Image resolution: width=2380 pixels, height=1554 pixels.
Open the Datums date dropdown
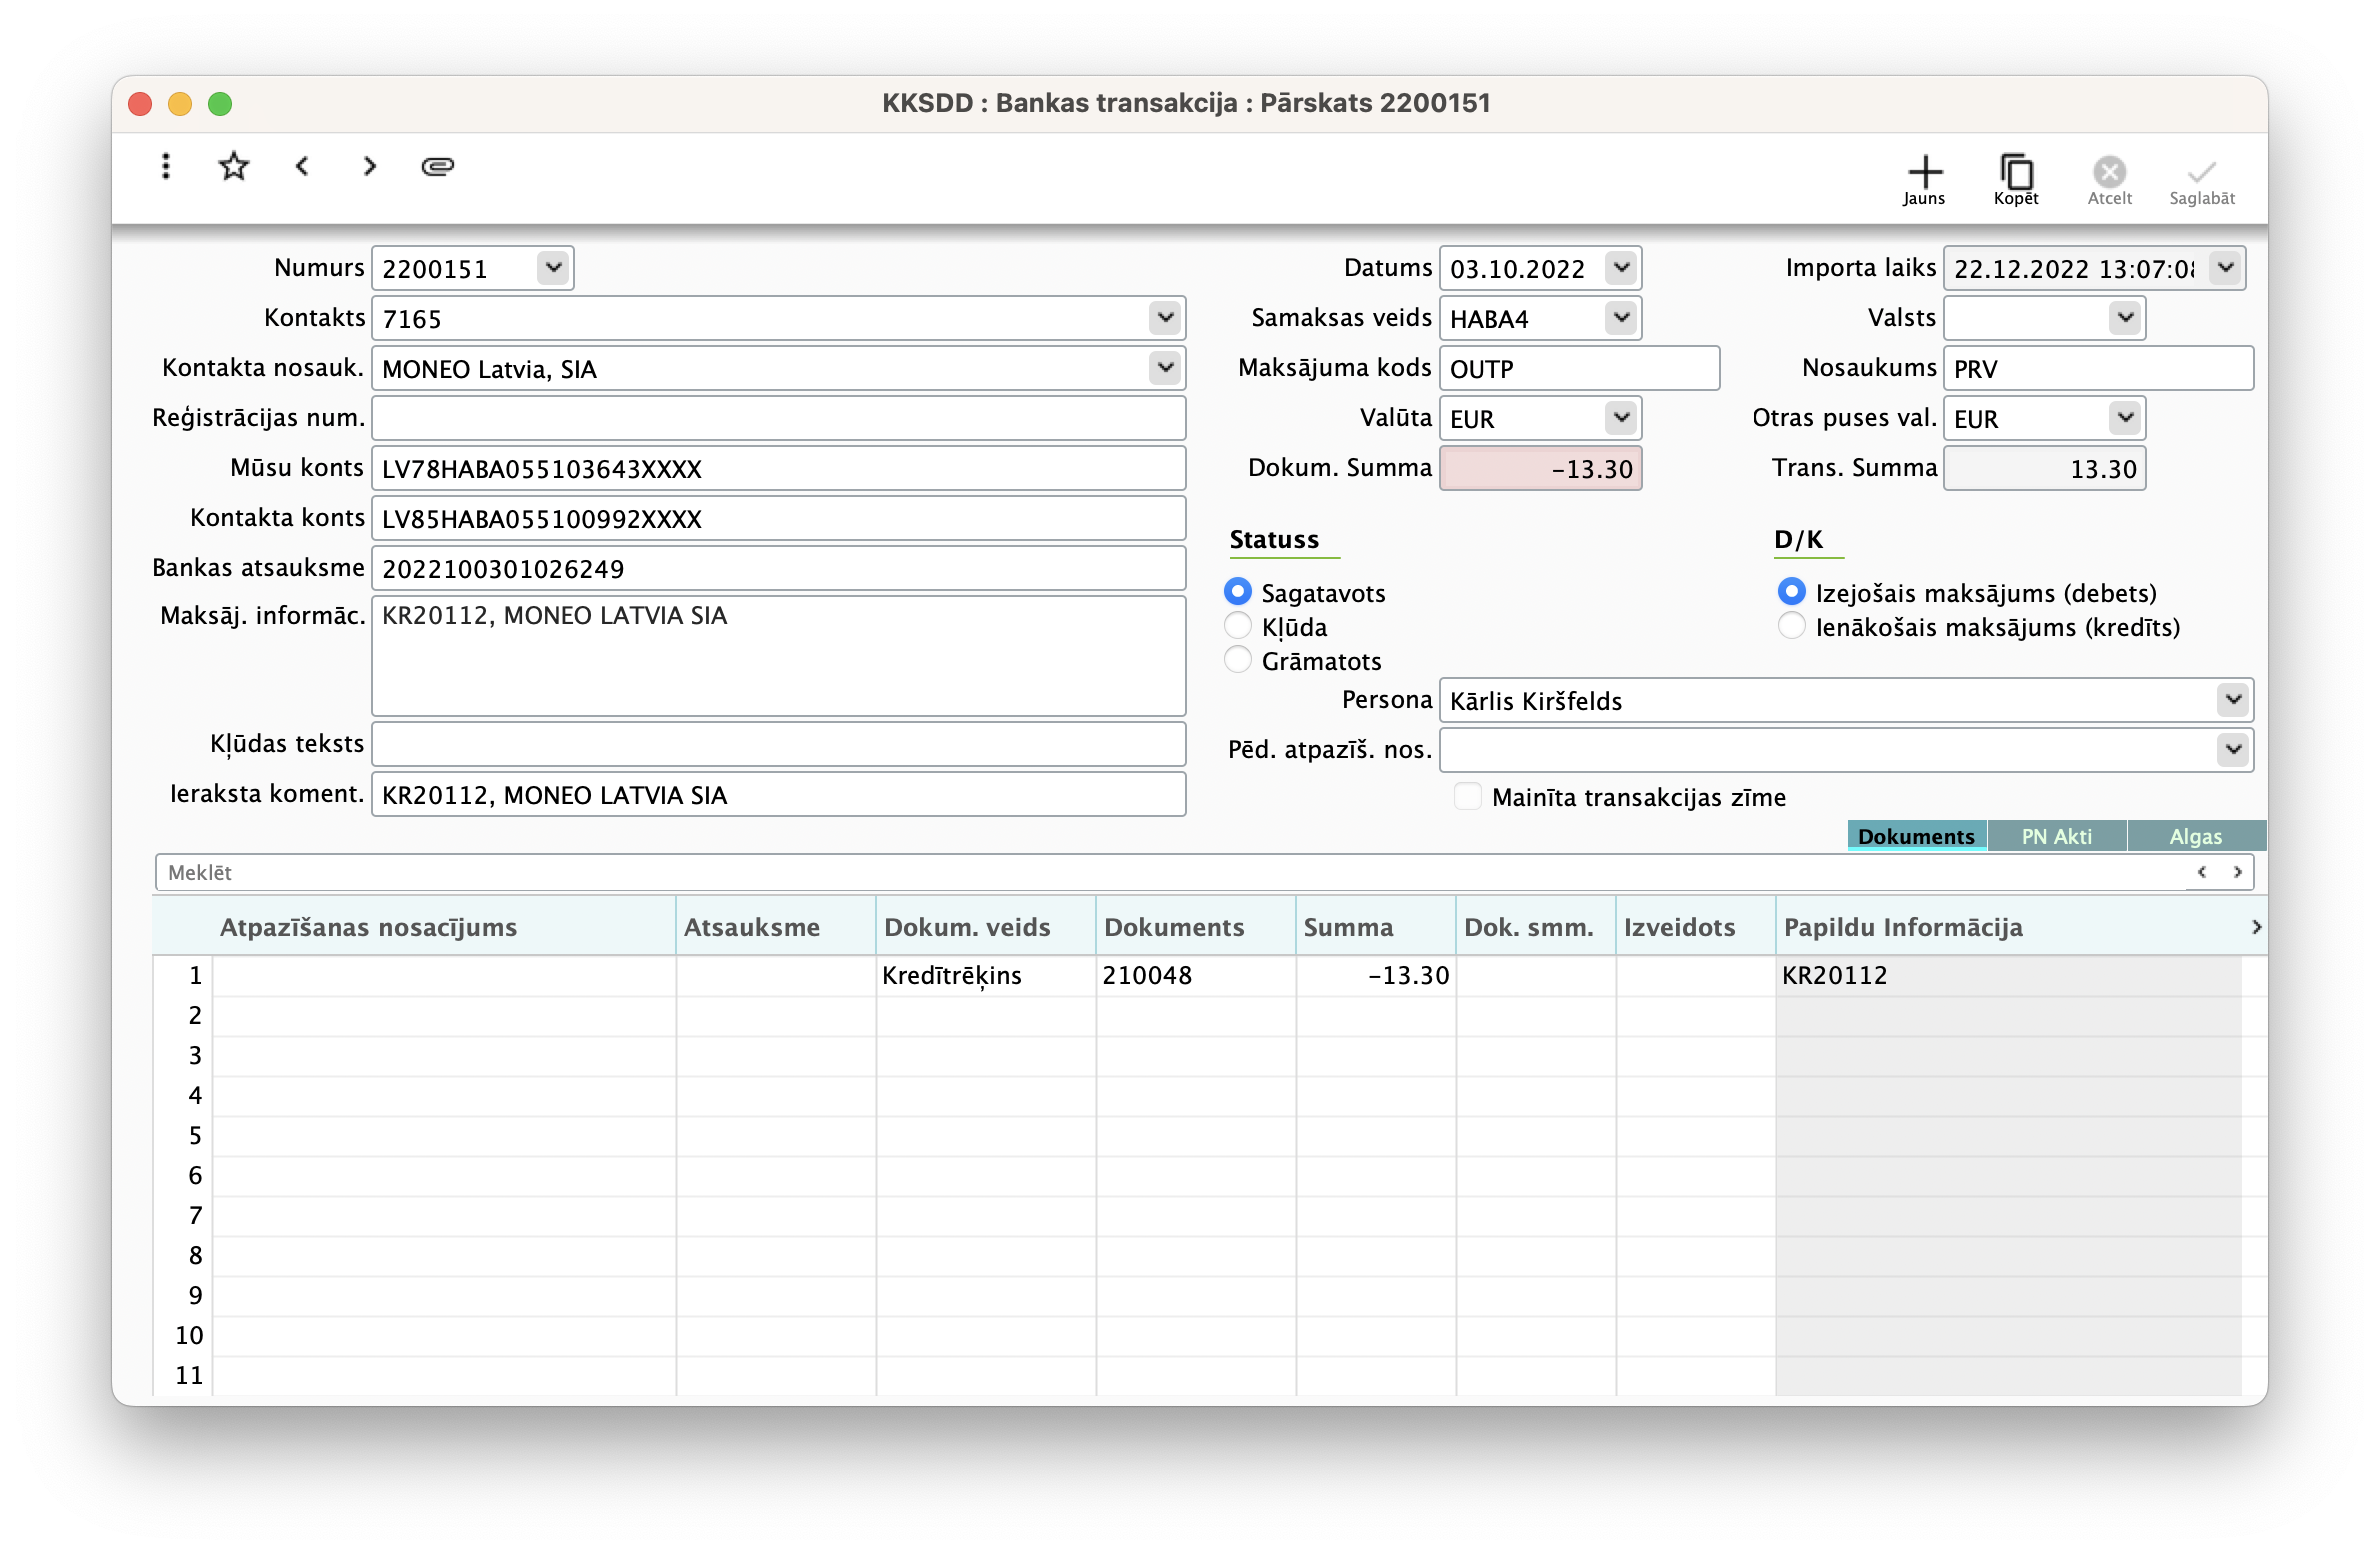(x=1621, y=268)
